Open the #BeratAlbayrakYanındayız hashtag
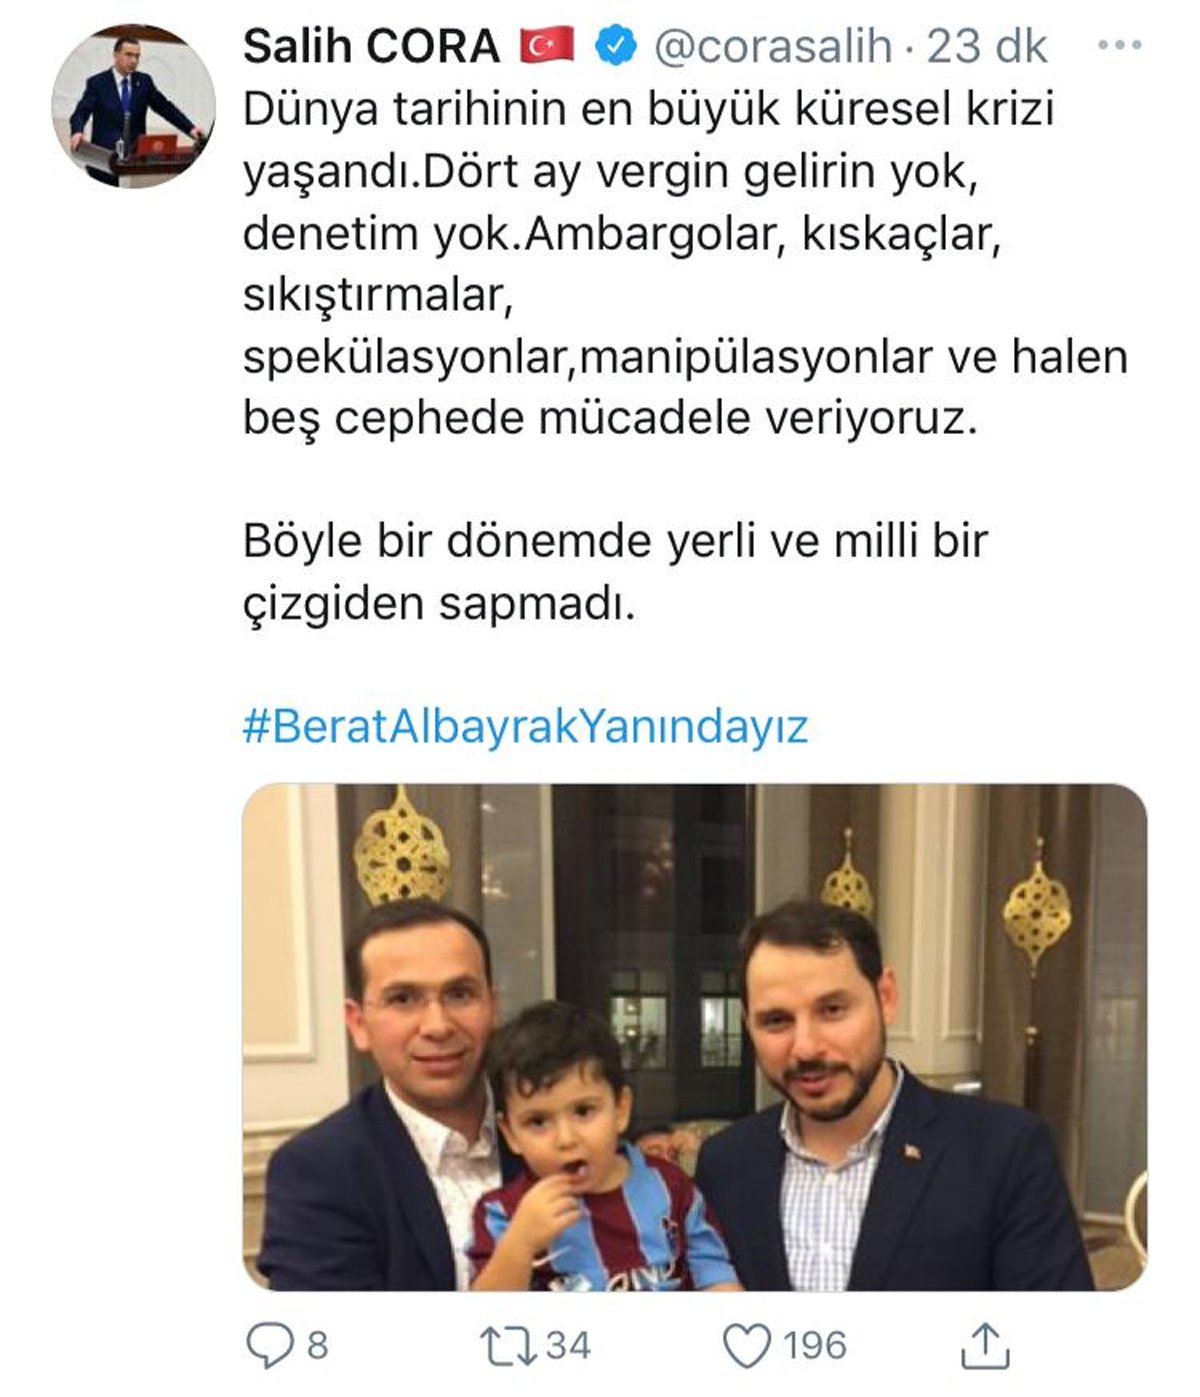Image resolution: width=1200 pixels, height=1397 pixels. (525, 726)
